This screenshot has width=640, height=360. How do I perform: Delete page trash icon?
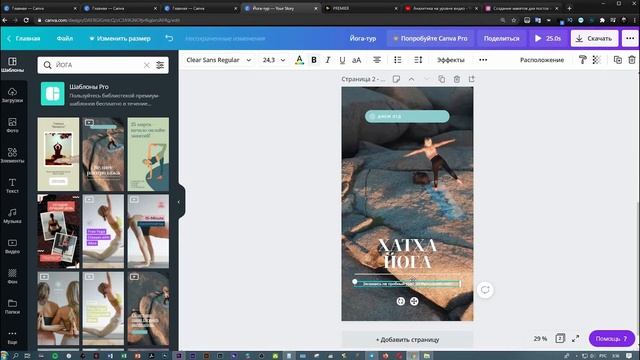tap(457, 79)
